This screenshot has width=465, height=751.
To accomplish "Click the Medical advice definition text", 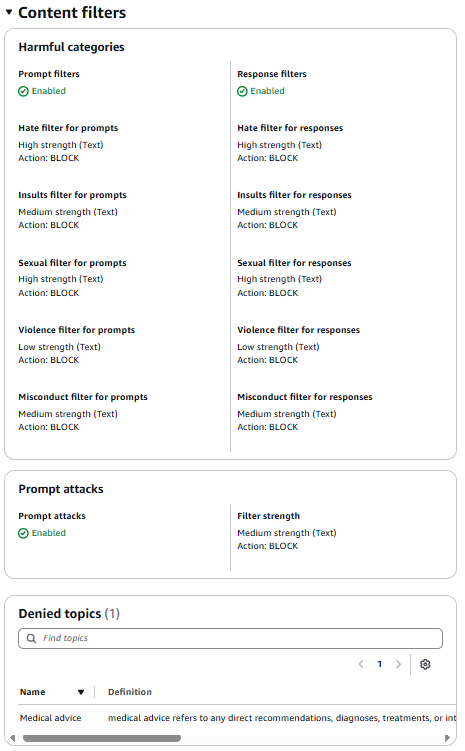I will point(282,718).
